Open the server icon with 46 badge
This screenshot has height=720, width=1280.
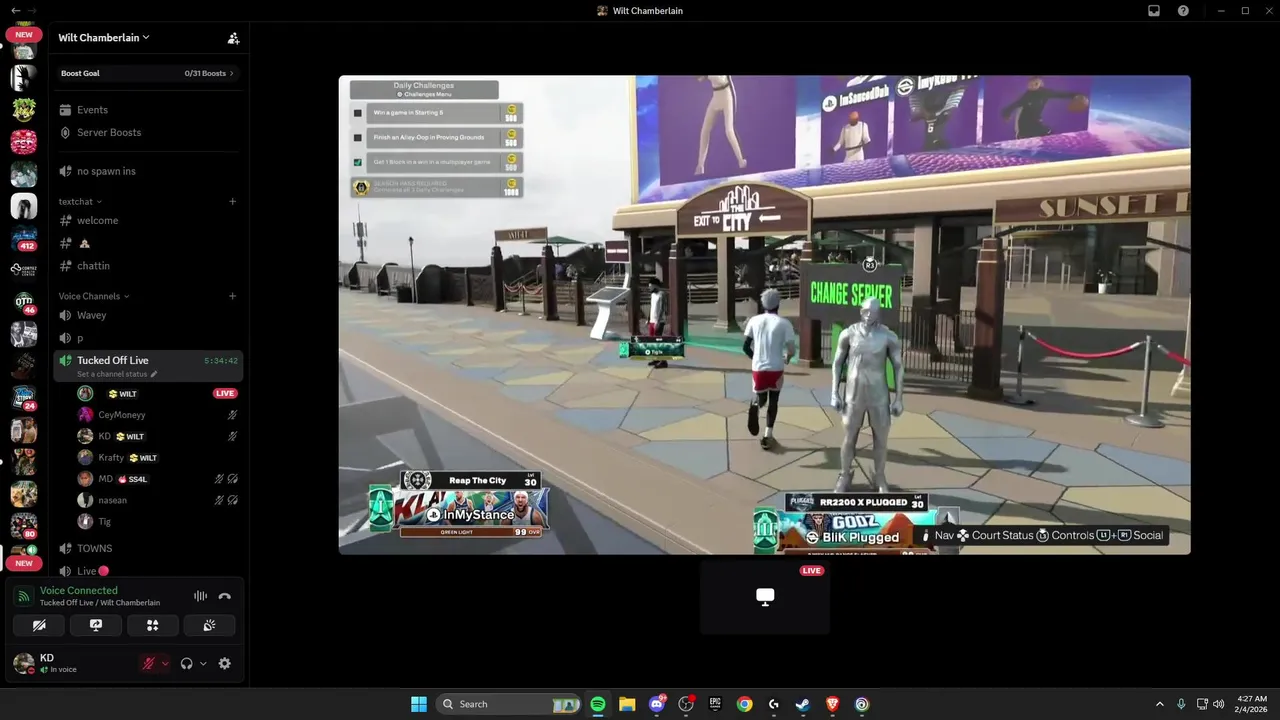coord(24,302)
